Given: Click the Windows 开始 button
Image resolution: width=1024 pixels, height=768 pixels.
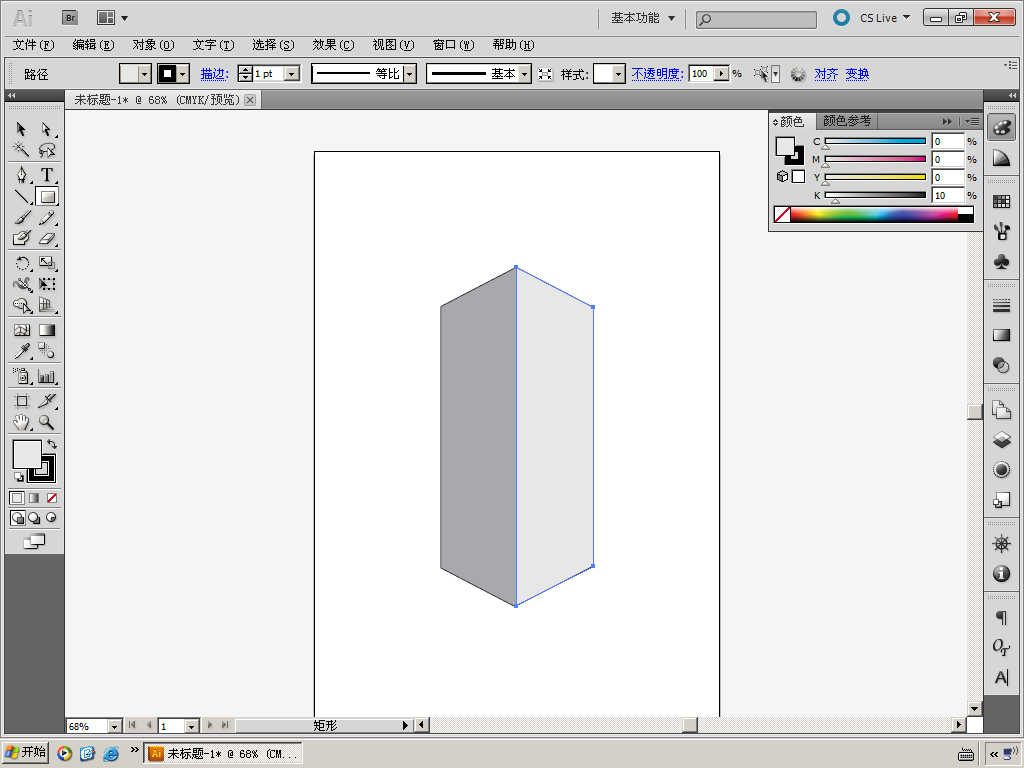Looking at the screenshot, I should point(26,753).
